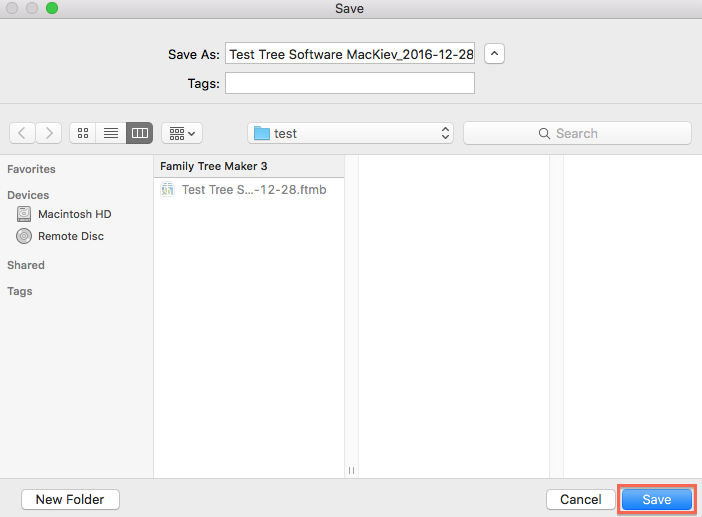
Task: Go forward with the right chevron button
Action: pos(49,133)
